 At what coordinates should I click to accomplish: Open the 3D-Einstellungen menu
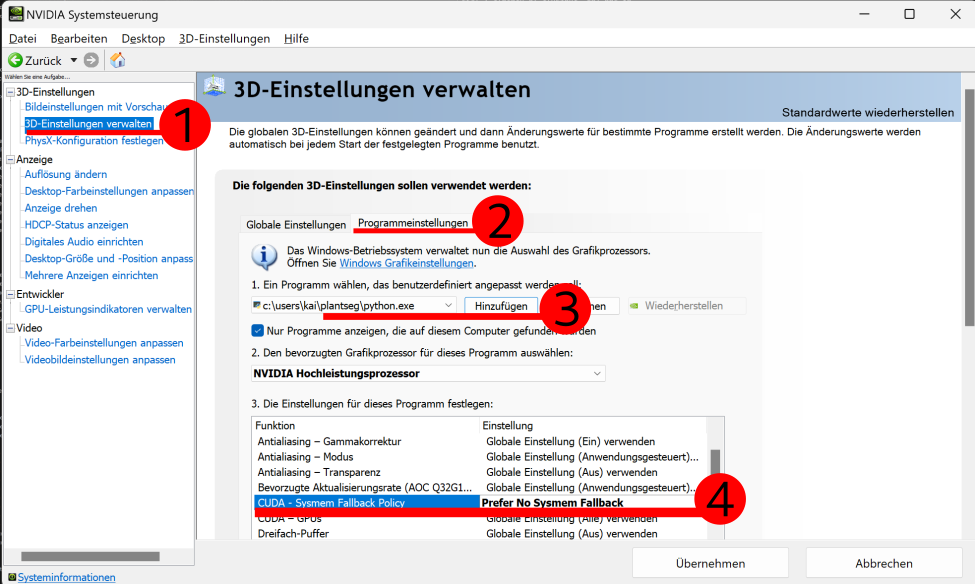pos(224,38)
